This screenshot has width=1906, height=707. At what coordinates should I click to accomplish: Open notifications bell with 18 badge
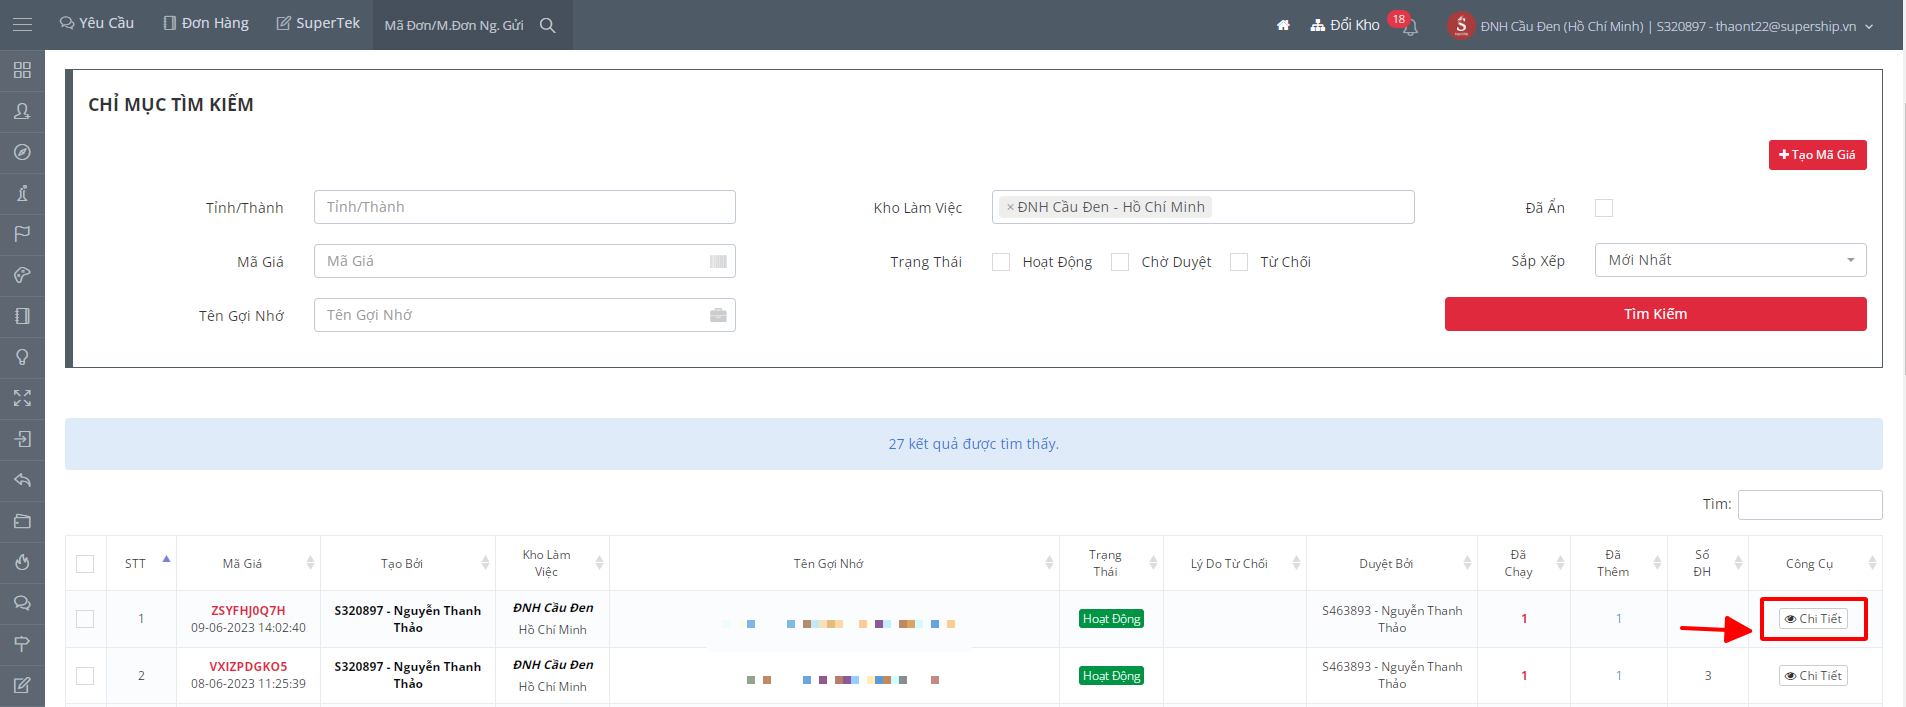(x=1410, y=28)
